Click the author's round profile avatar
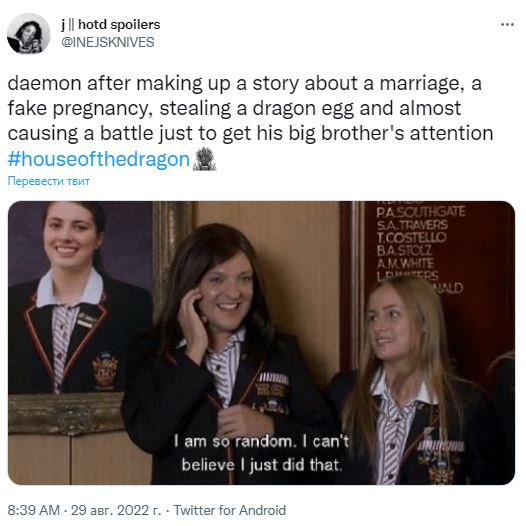The image size is (526, 526). click(29, 34)
